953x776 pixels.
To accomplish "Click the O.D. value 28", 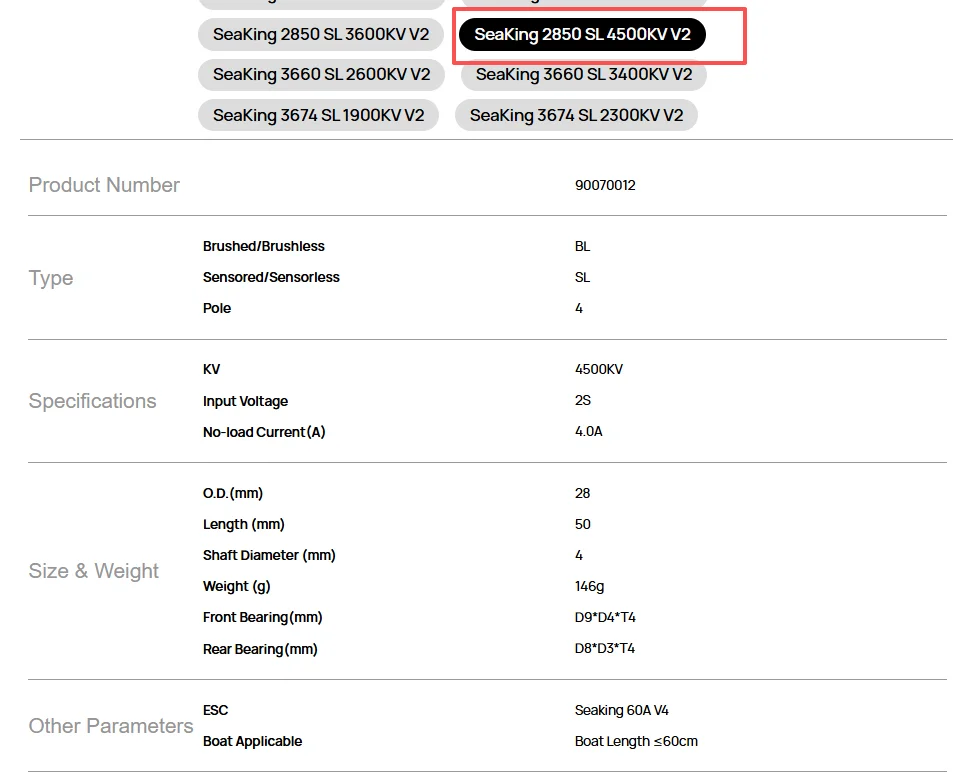I will [x=582, y=493].
